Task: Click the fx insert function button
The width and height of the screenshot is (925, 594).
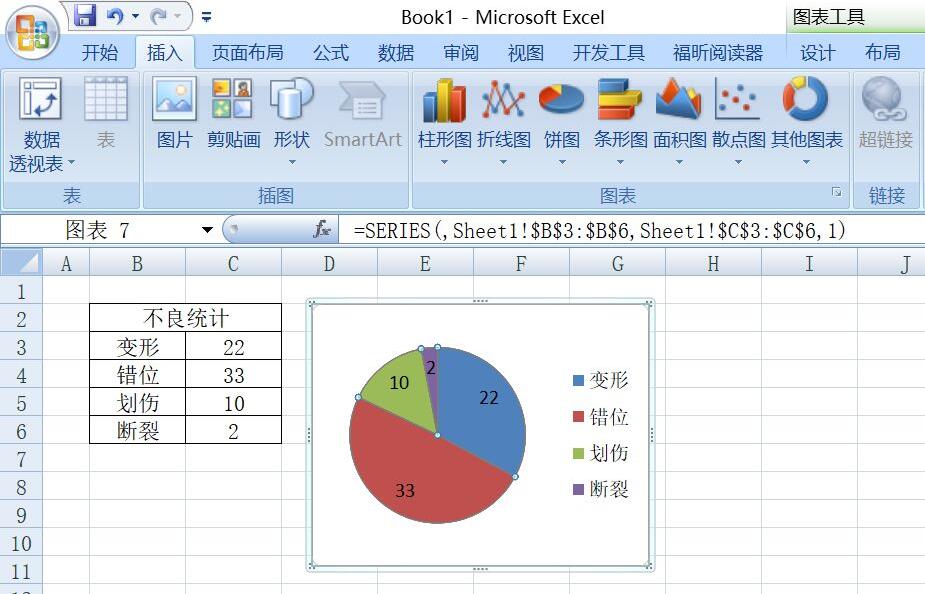Action: point(322,229)
